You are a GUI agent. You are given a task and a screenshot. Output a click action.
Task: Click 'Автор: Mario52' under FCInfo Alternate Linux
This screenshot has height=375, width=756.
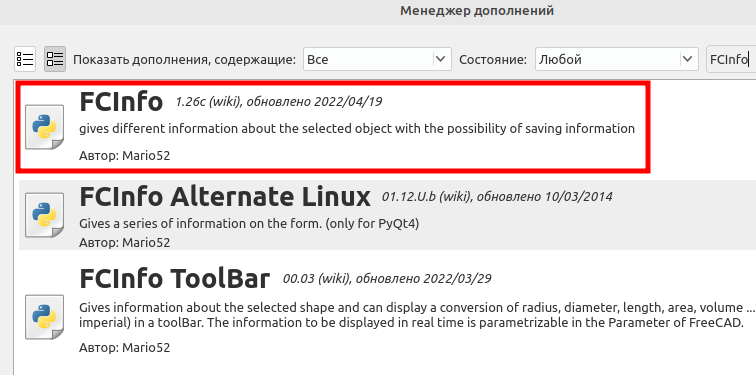point(125,242)
